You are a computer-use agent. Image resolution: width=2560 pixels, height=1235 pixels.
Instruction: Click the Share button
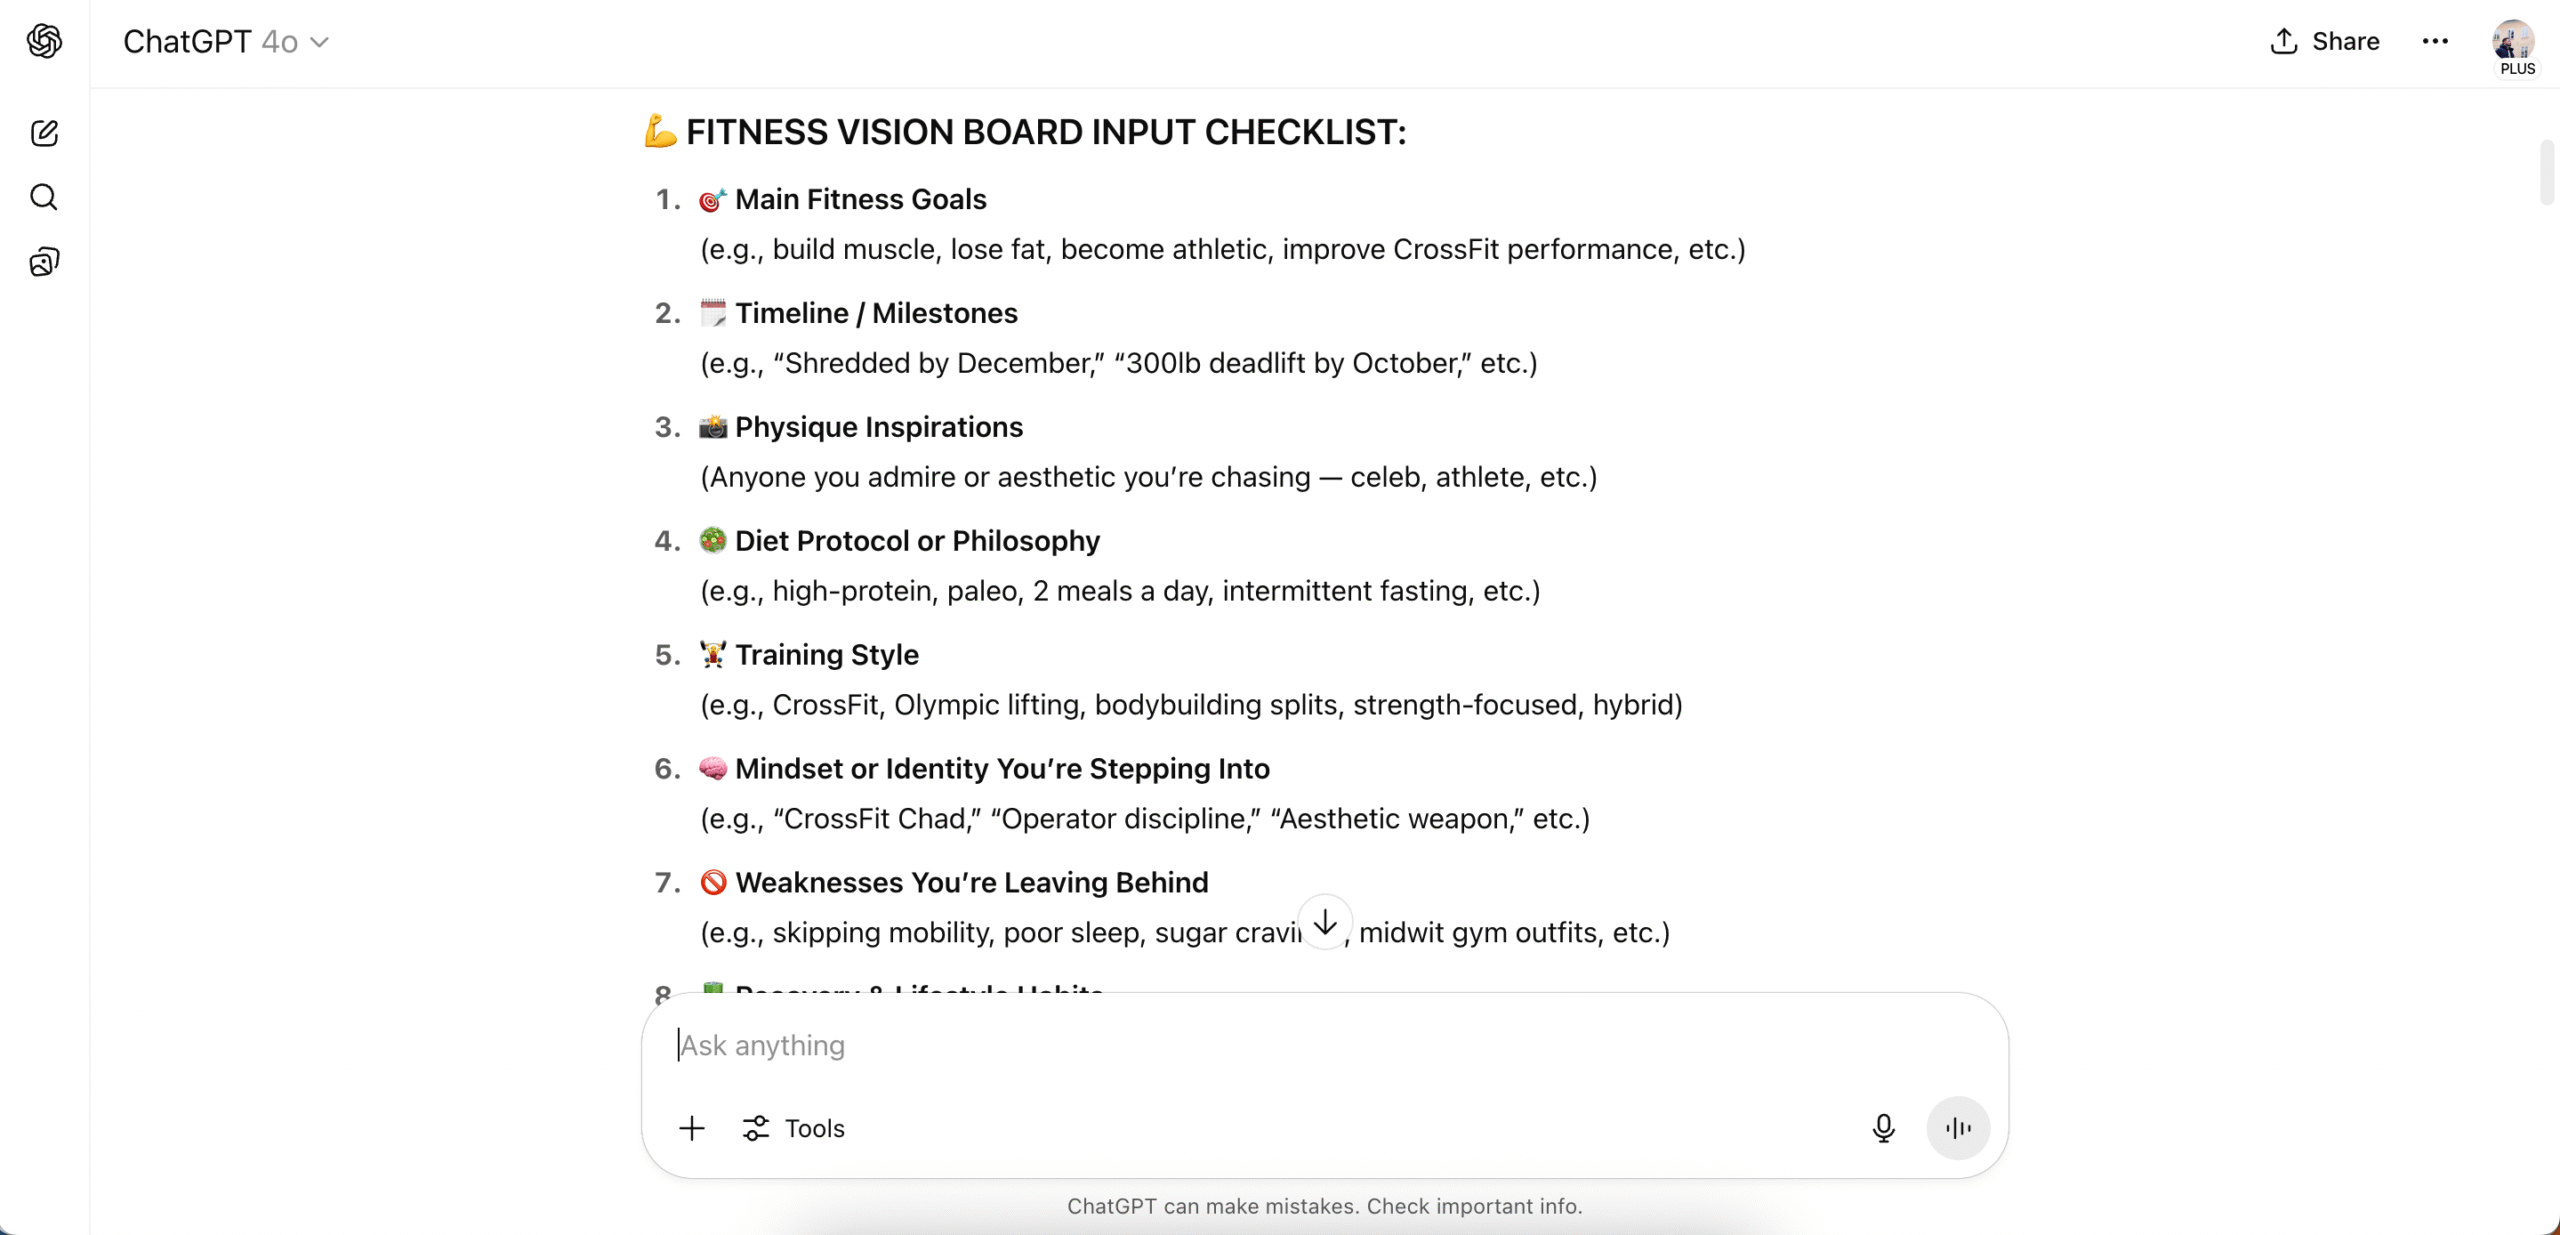pyautogui.click(x=2325, y=41)
